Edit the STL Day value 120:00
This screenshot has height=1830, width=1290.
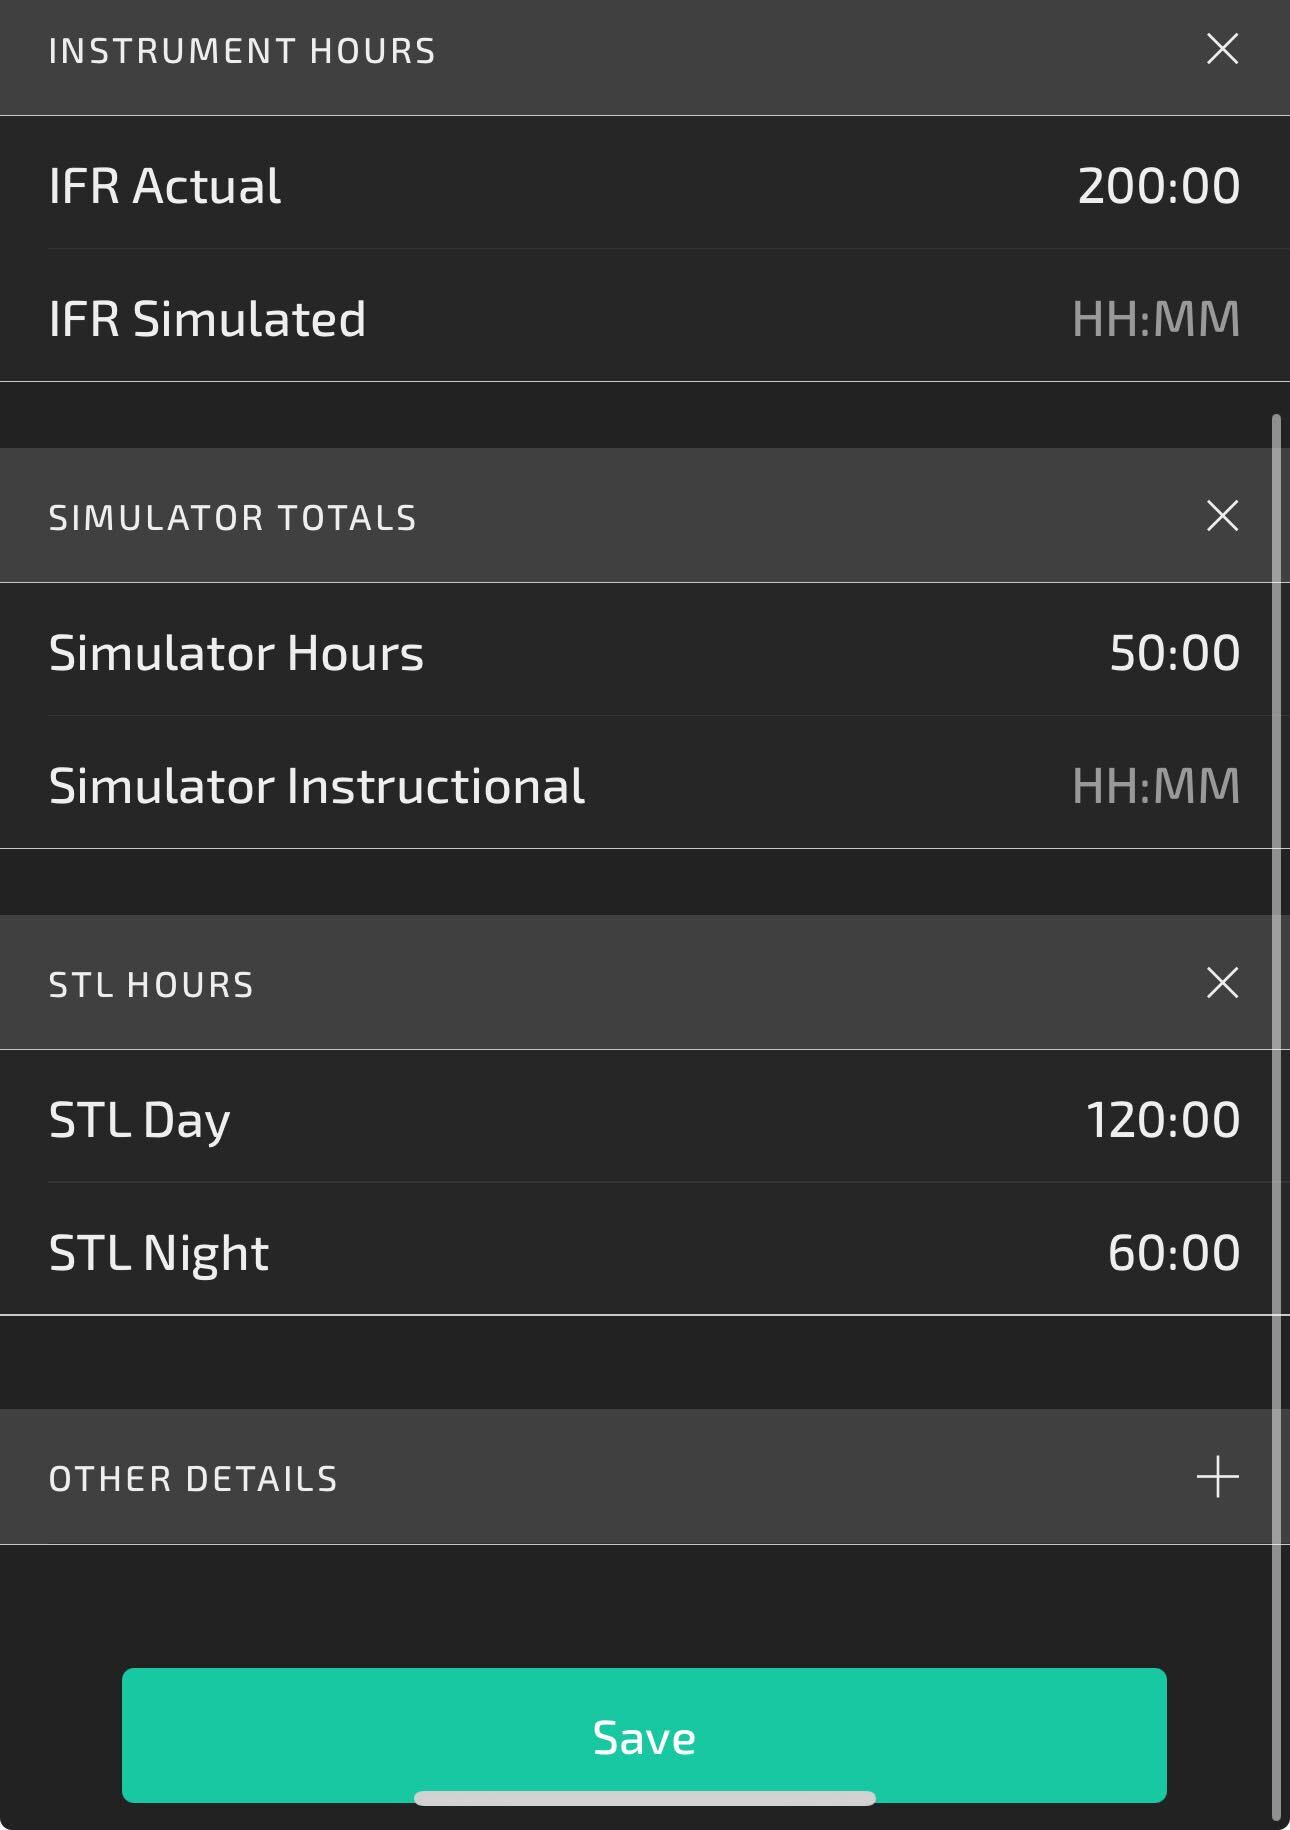coord(1163,1120)
